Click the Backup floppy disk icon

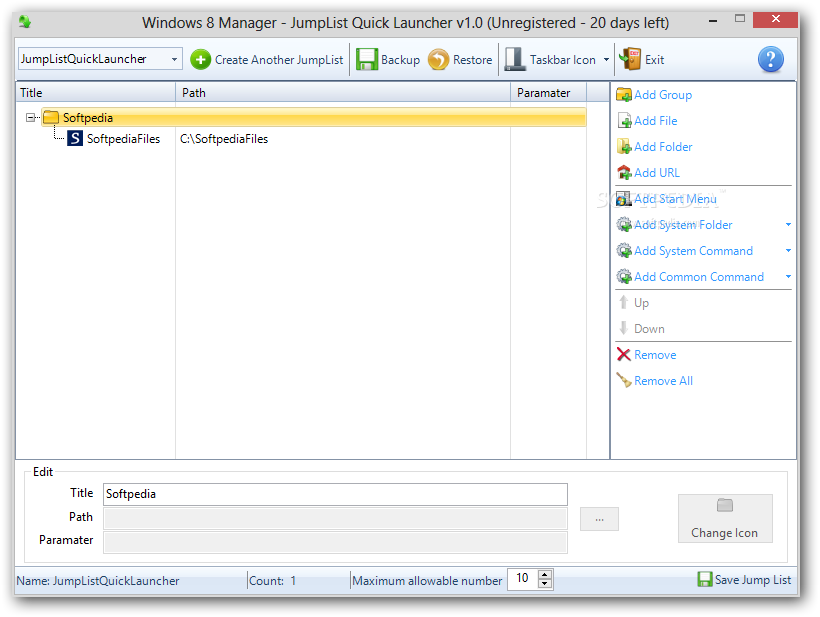[367, 59]
